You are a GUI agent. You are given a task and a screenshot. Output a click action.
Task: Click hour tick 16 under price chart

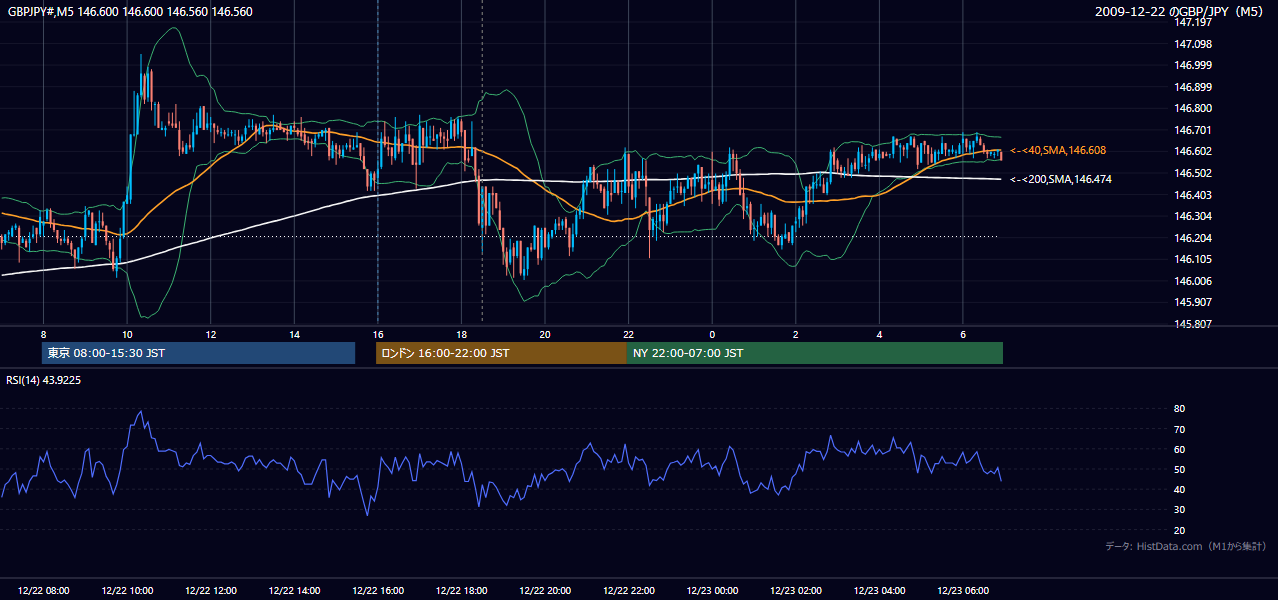pyautogui.click(x=378, y=334)
